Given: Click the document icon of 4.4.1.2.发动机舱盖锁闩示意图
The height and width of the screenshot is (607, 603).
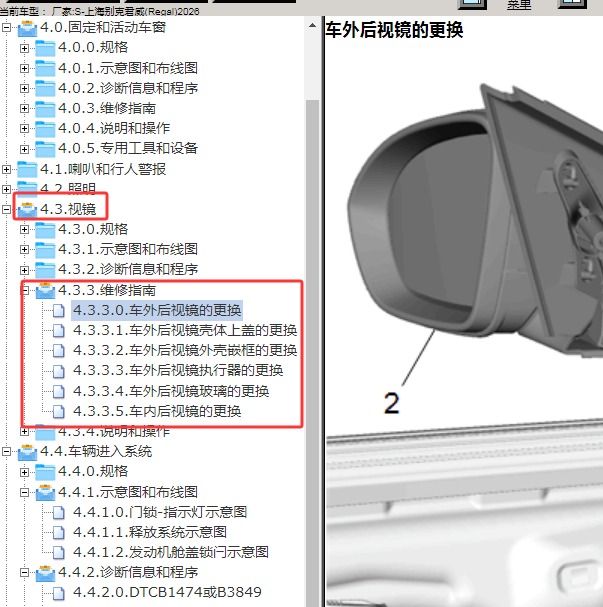Looking at the screenshot, I should click(58, 553).
